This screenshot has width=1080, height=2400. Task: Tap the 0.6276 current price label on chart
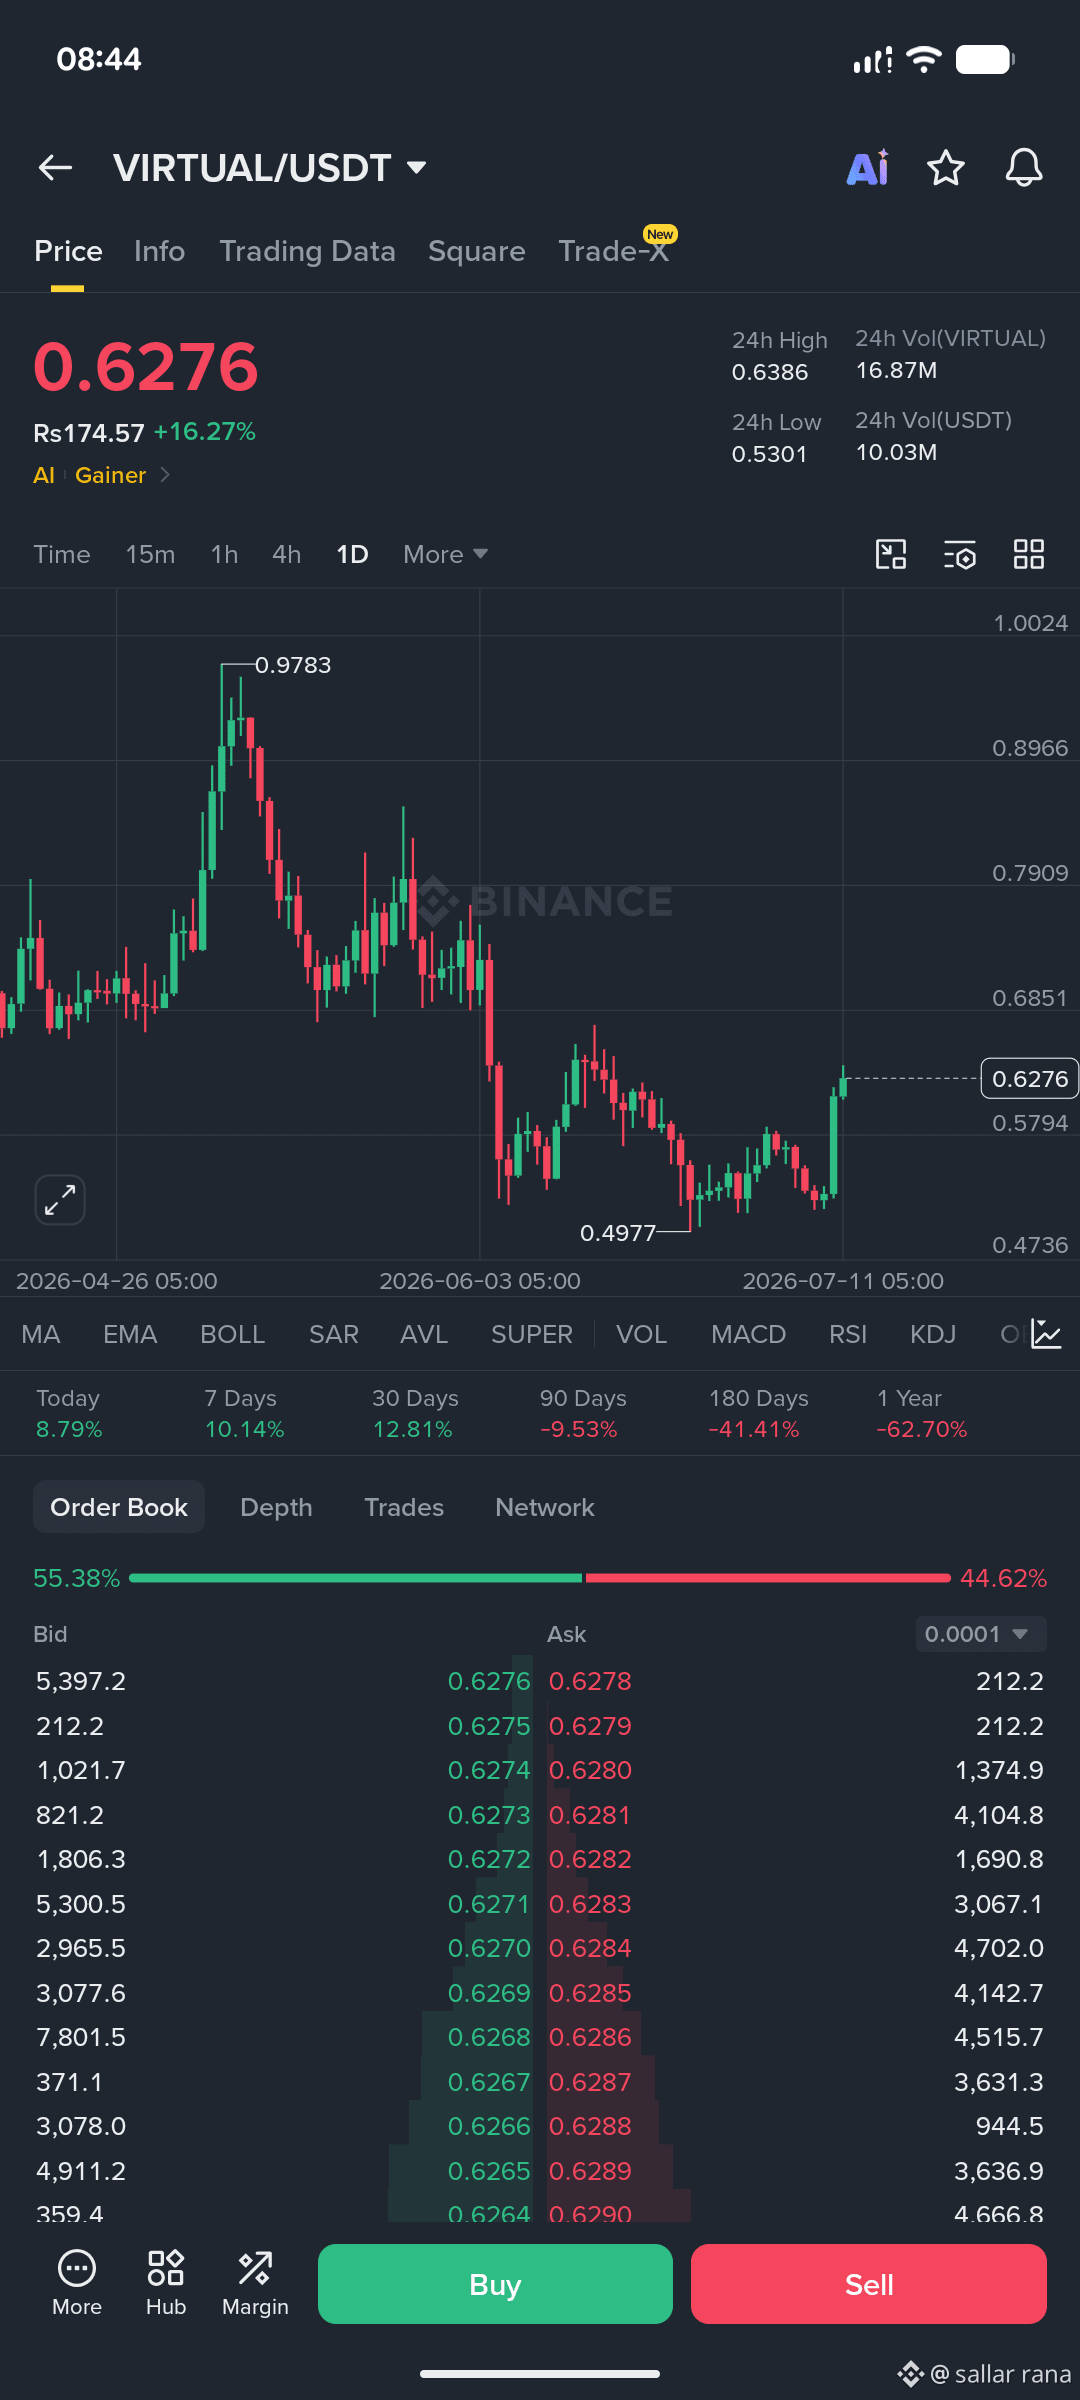(1030, 1078)
